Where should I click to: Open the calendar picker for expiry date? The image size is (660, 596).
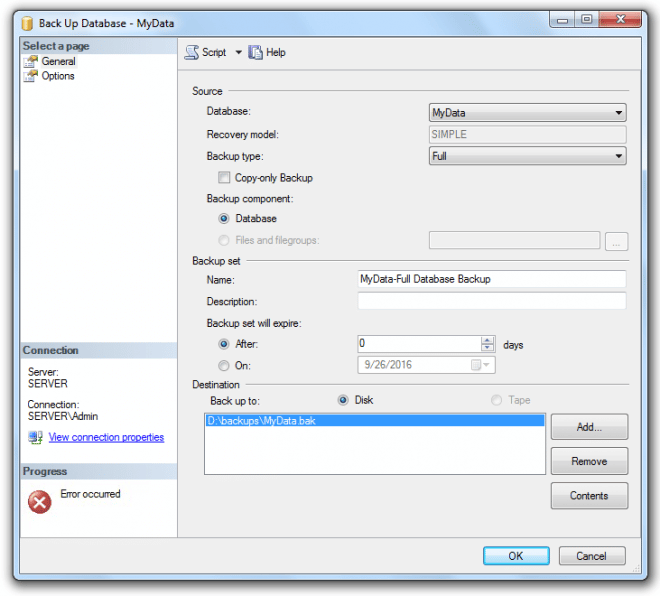480,365
